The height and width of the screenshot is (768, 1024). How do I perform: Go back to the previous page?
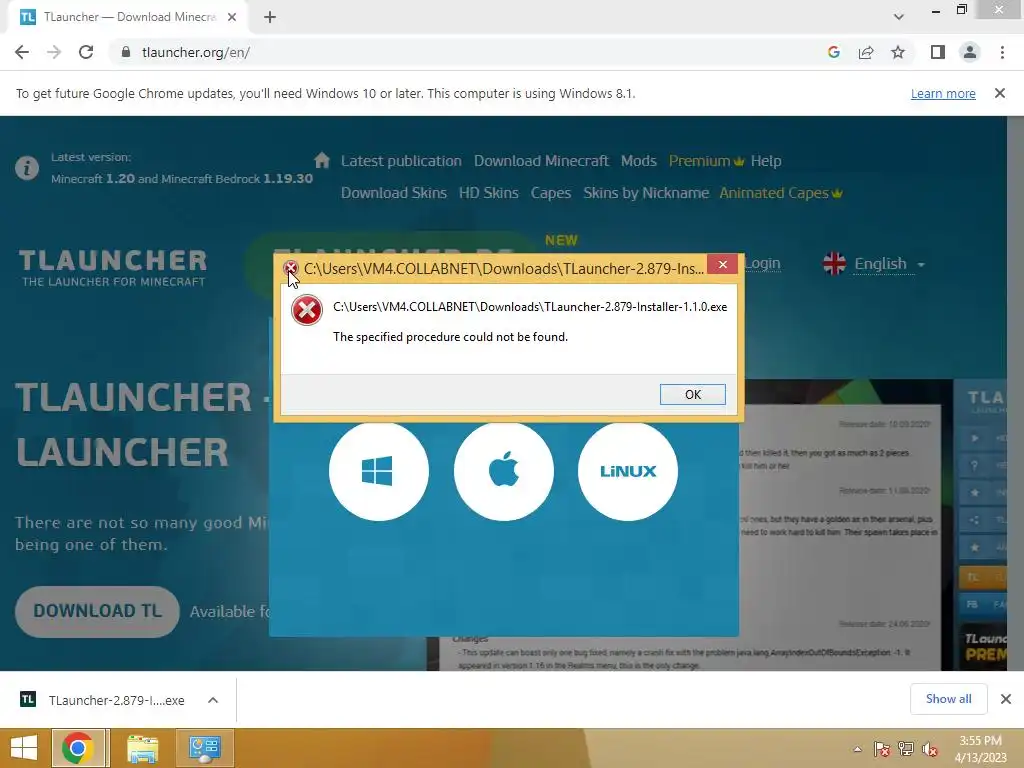[x=22, y=52]
